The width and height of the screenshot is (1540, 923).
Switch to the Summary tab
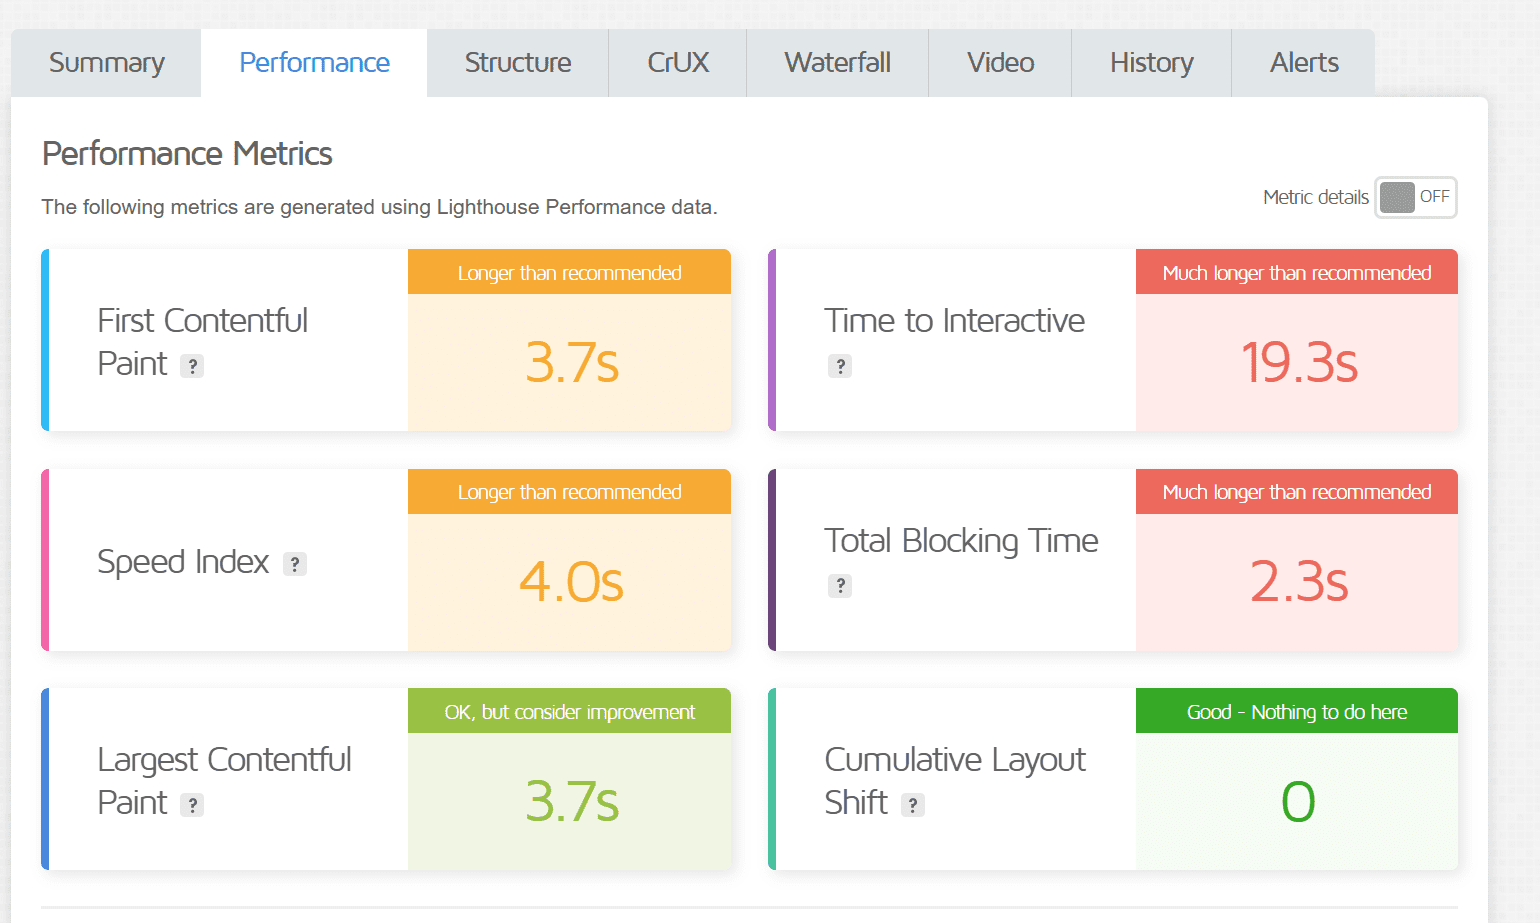105,62
